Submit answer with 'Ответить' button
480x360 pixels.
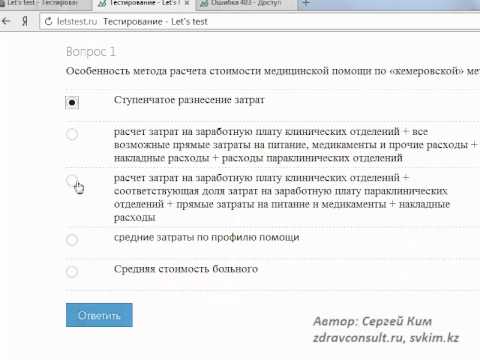[x=99, y=315]
